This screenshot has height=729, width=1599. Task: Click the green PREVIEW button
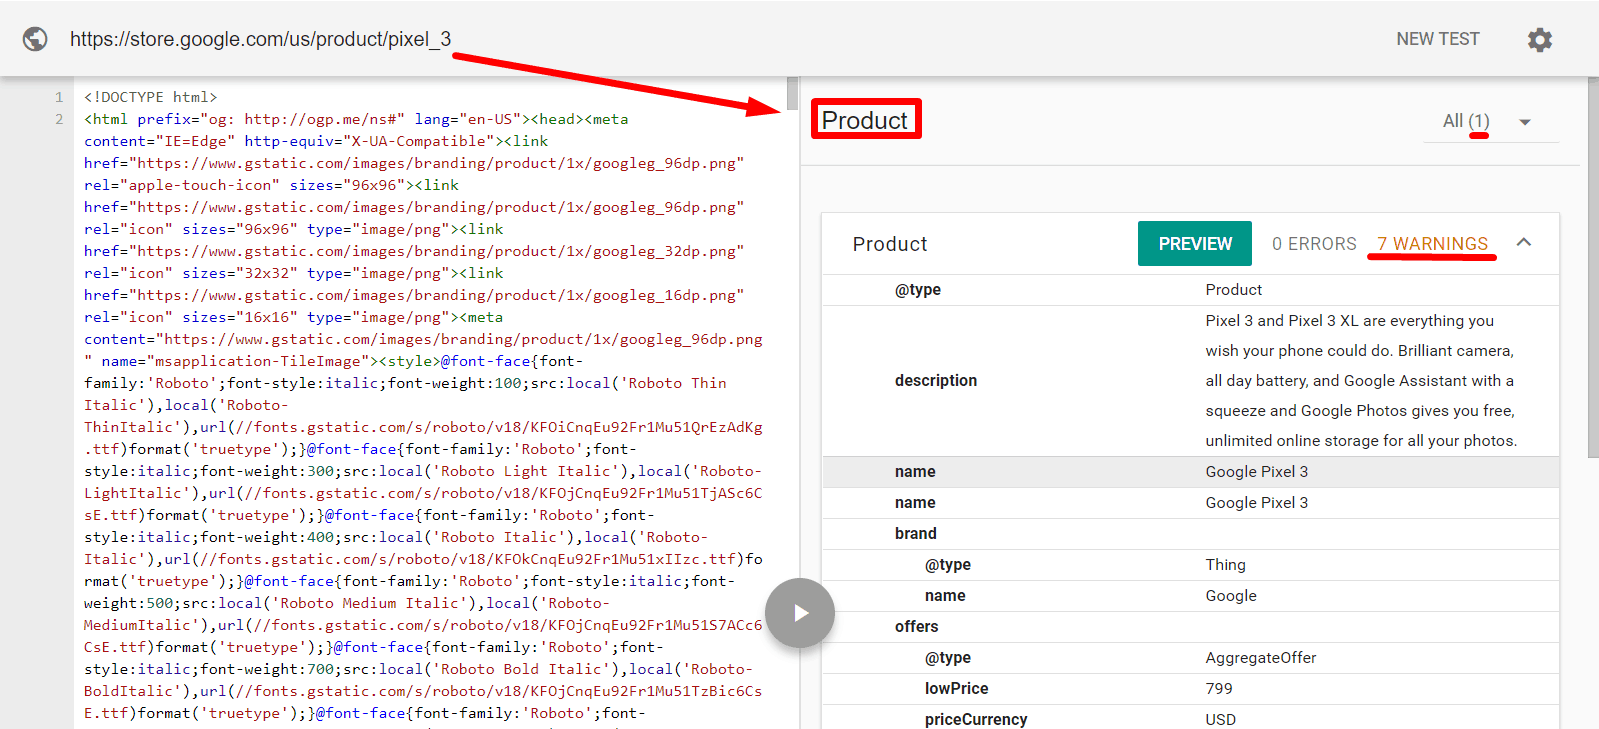click(x=1195, y=244)
